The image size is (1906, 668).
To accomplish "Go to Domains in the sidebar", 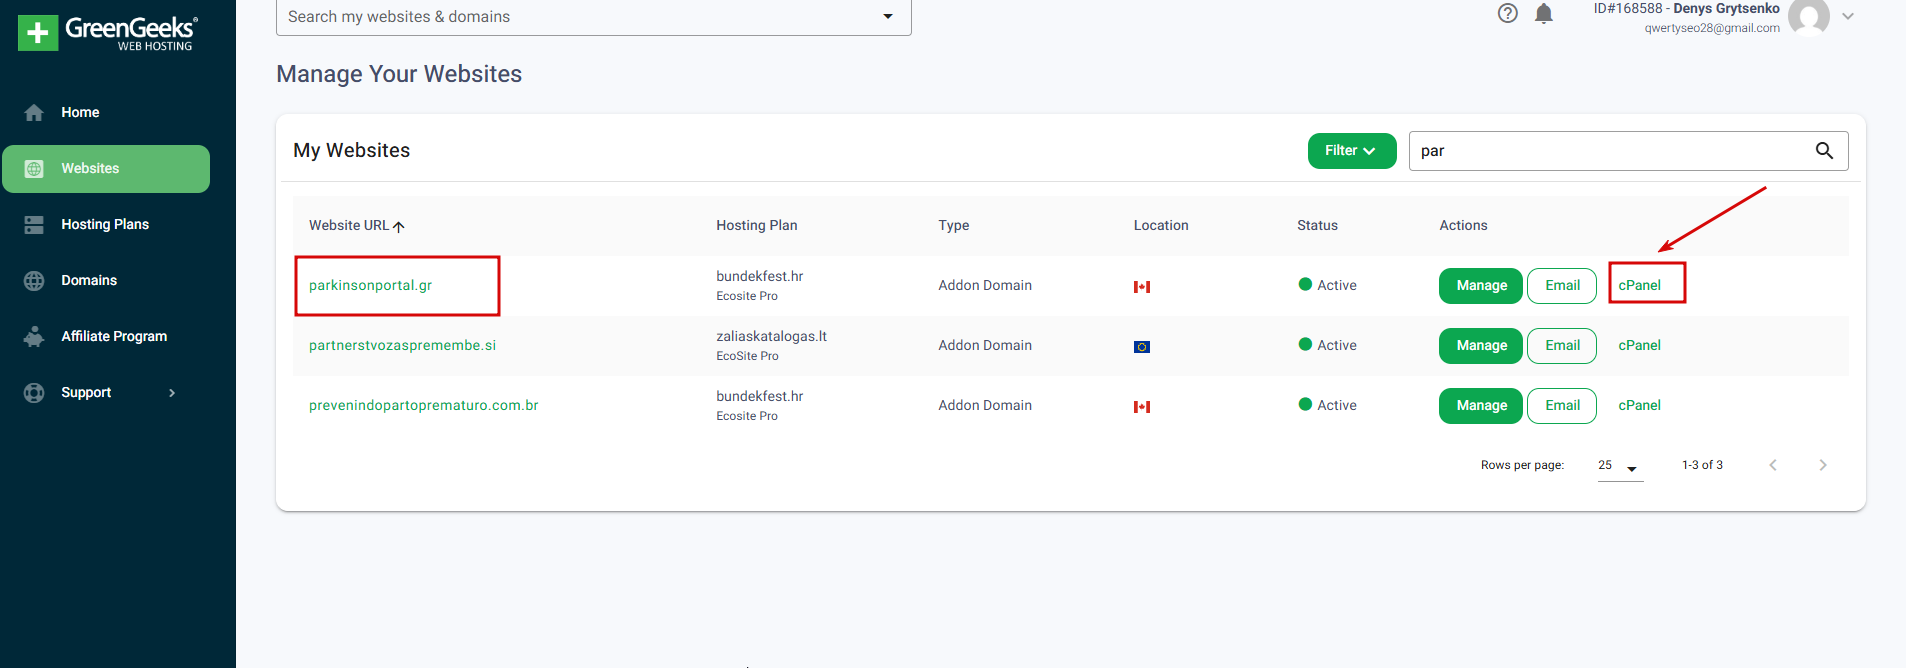I will pos(89,281).
